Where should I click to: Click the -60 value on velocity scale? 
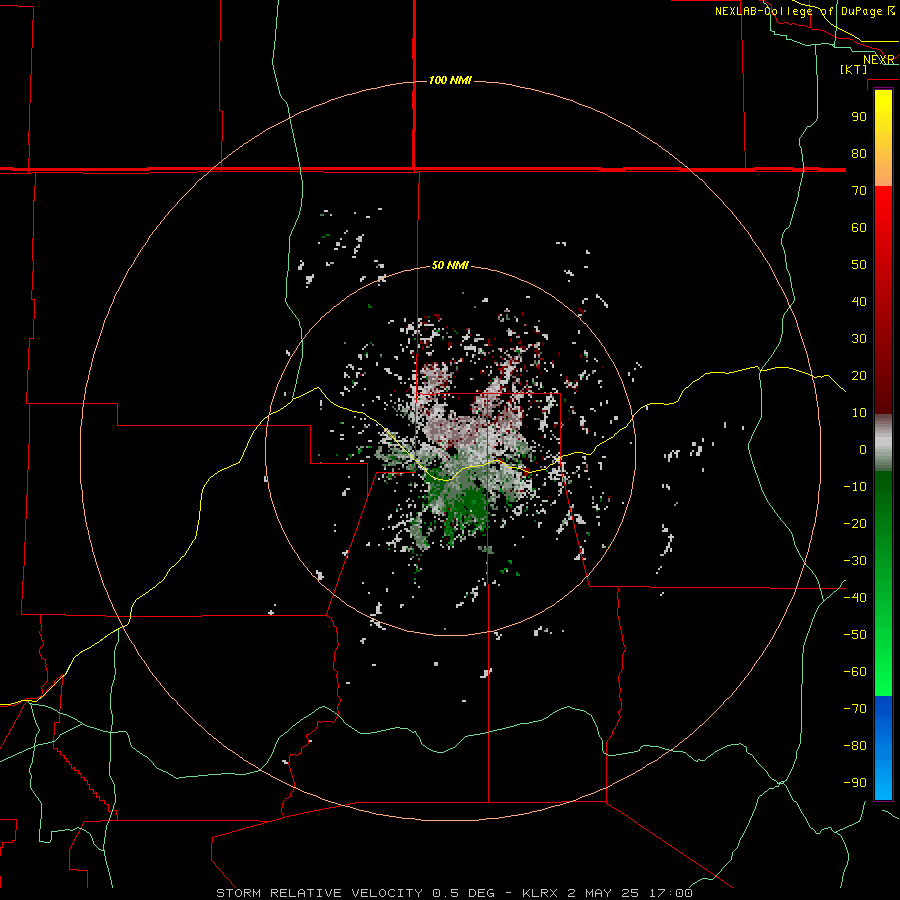pyautogui.click(x=855, y=672)
